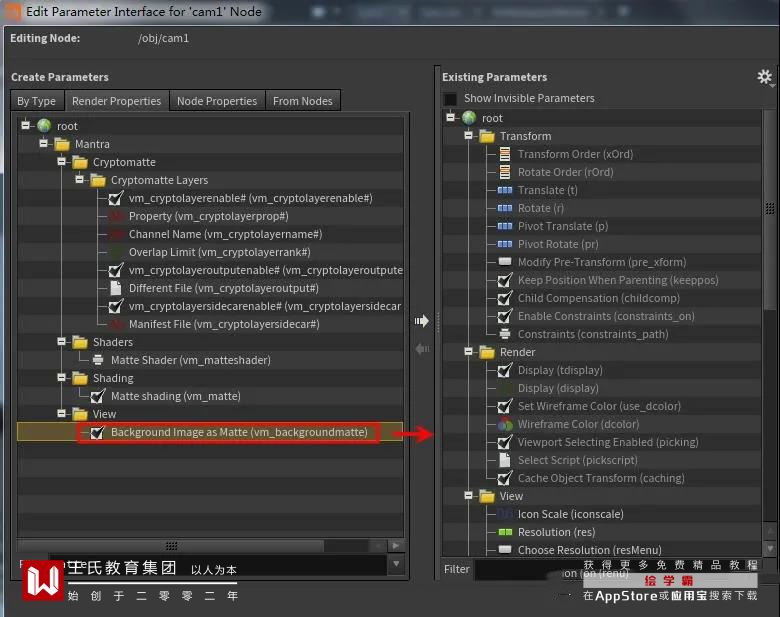Collapse the Shading tree node

pyautogui.click(x=61, y=377)
